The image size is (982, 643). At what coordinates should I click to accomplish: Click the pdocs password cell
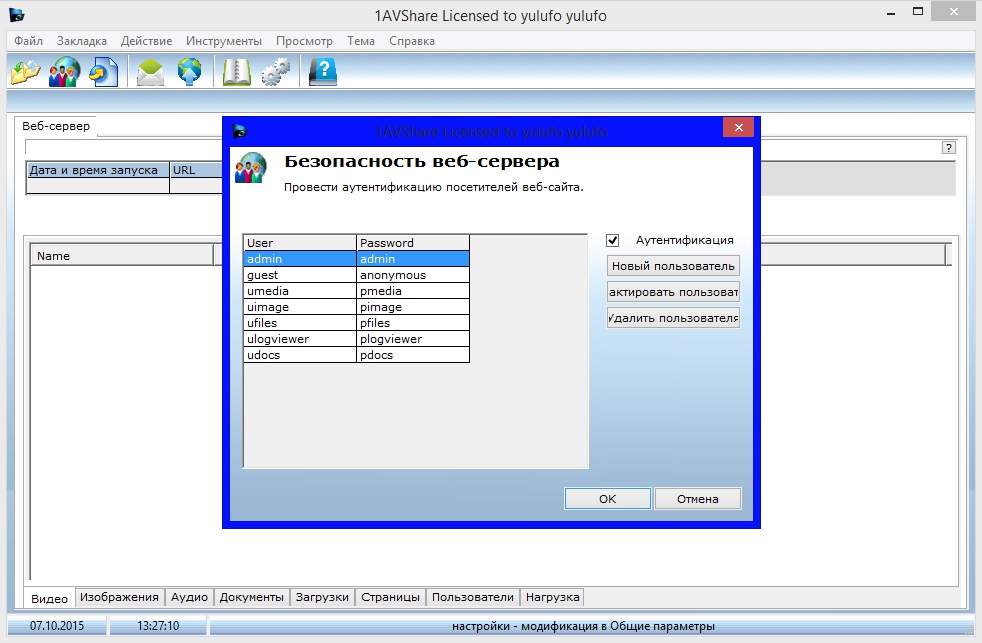[413, 354]
